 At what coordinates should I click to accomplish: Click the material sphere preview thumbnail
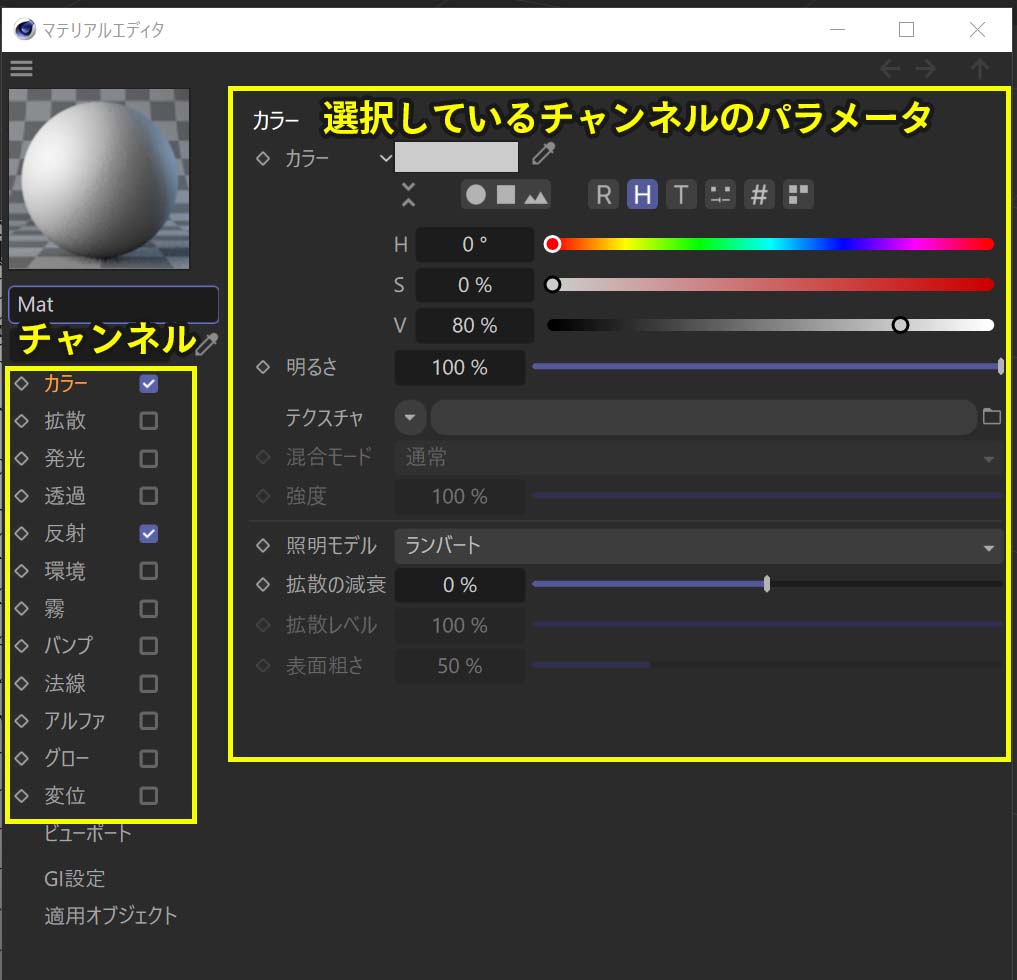coord(99,179)
